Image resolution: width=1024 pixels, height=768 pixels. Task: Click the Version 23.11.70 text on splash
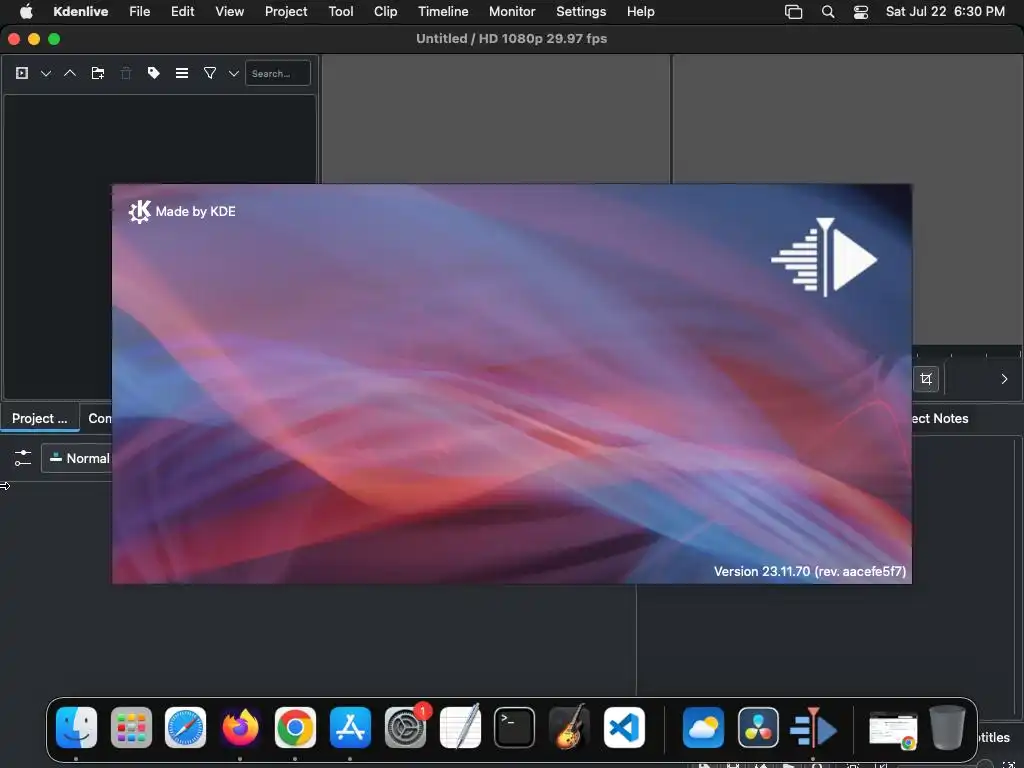pos(810,571)
